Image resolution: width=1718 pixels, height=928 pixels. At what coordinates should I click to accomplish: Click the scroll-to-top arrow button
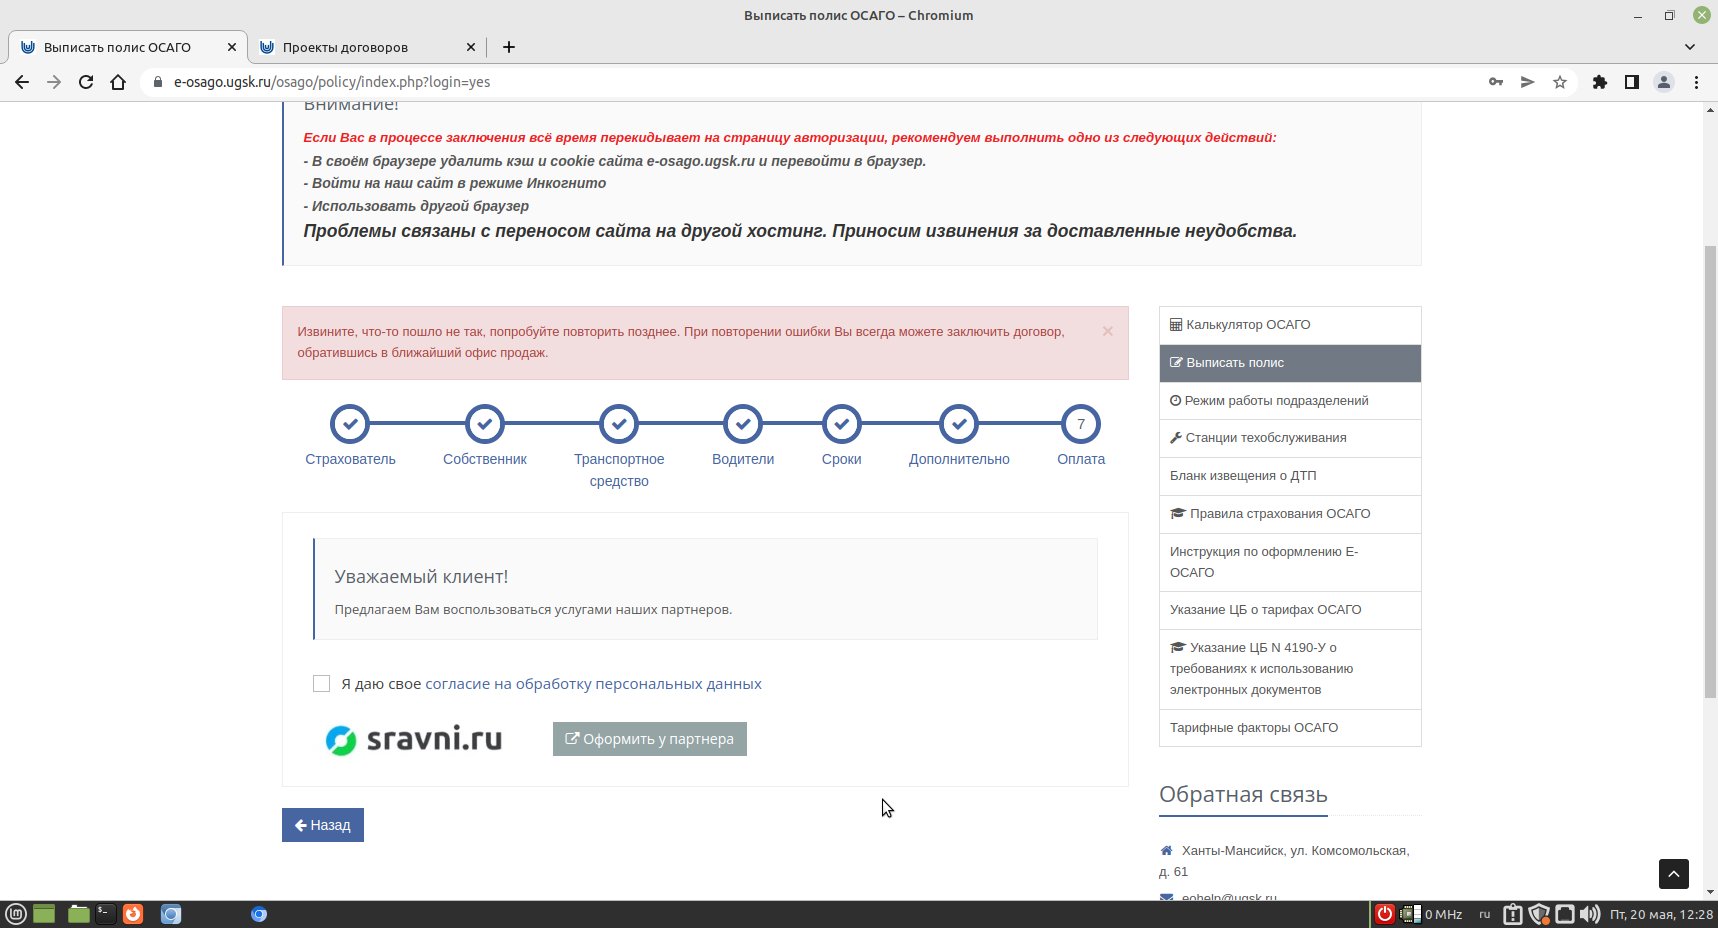[x=1674, y=874]
